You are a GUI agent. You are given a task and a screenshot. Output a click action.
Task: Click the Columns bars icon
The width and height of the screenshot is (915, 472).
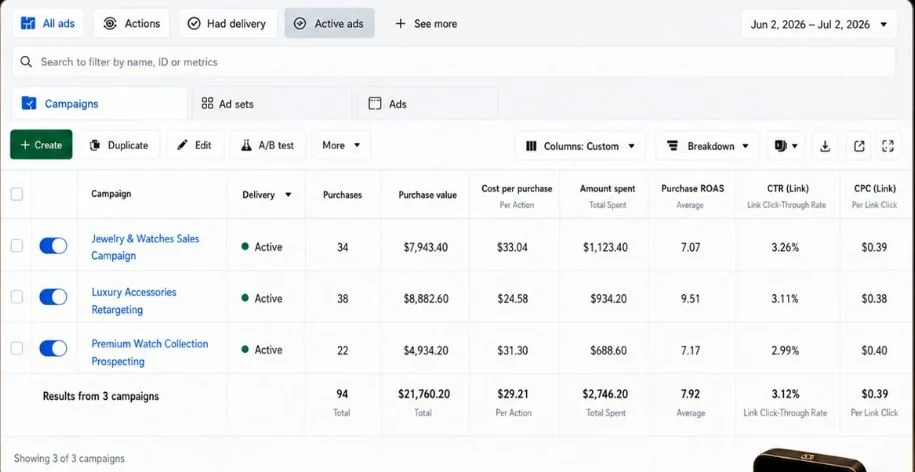tap(531, 146)
